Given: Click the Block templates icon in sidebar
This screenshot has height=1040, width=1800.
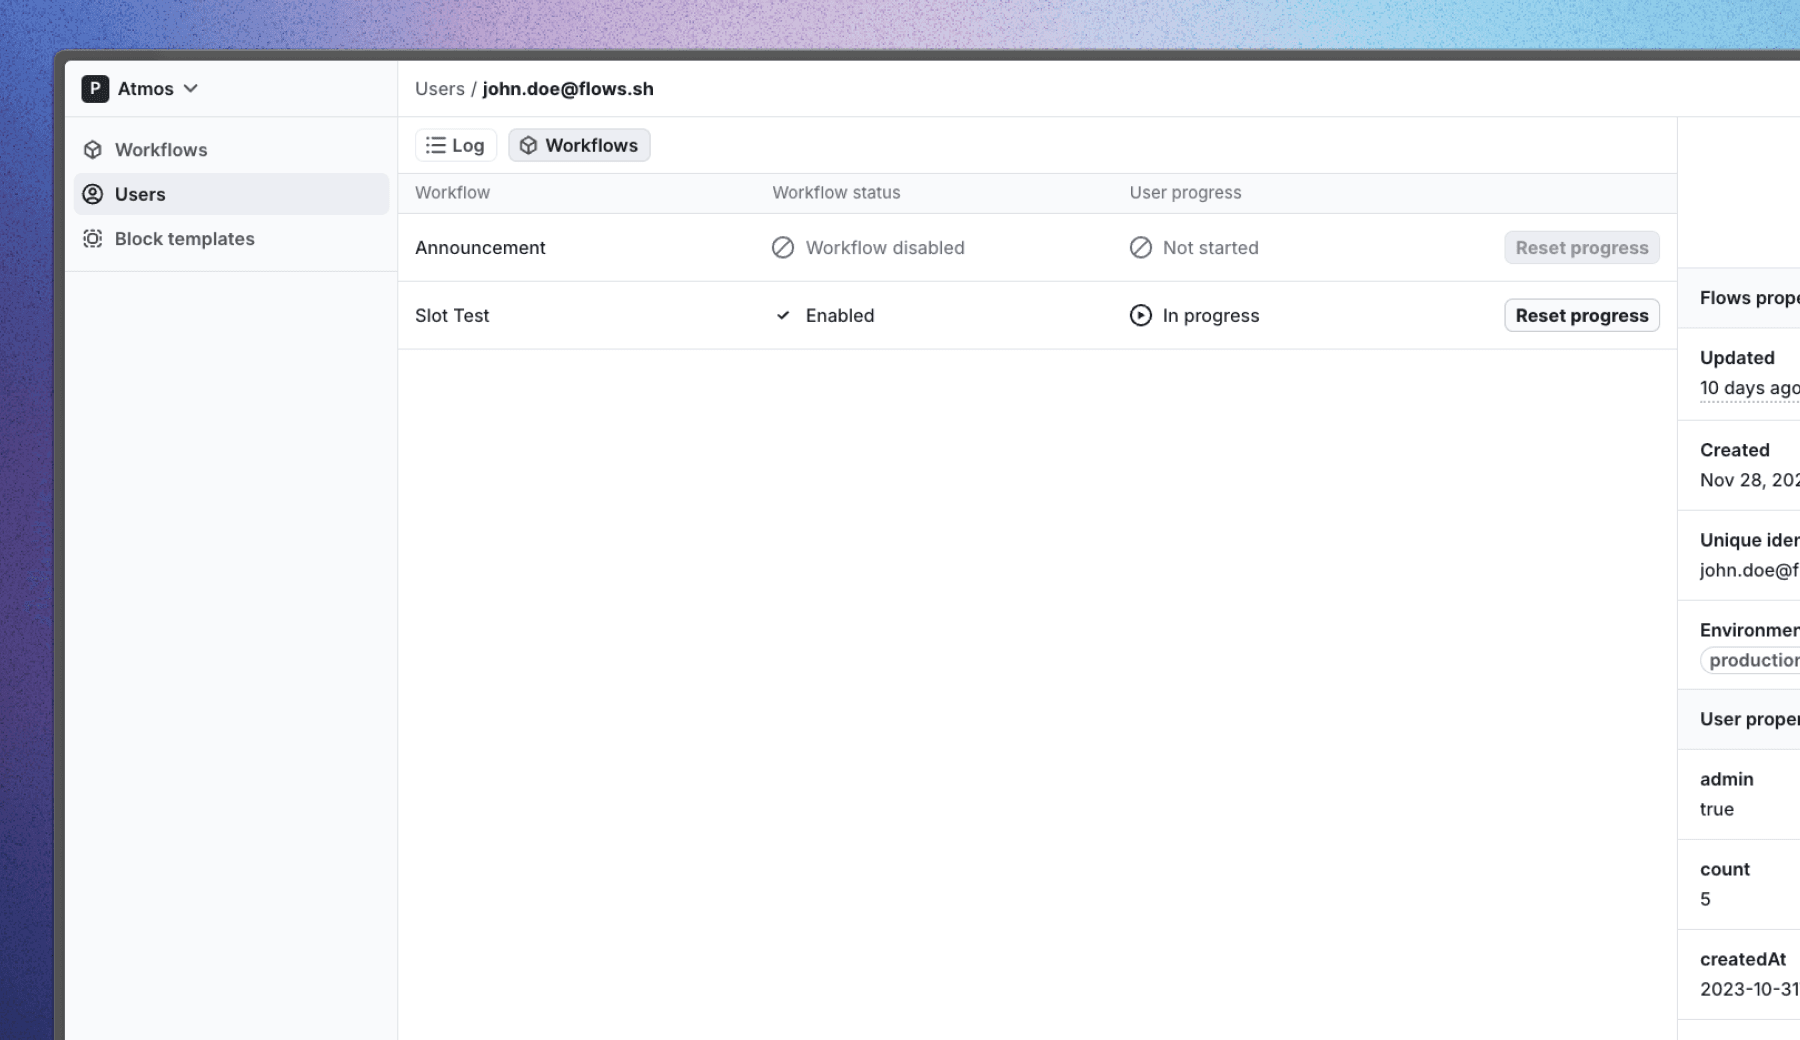Looking at the screenshot, I should [93, 239].
